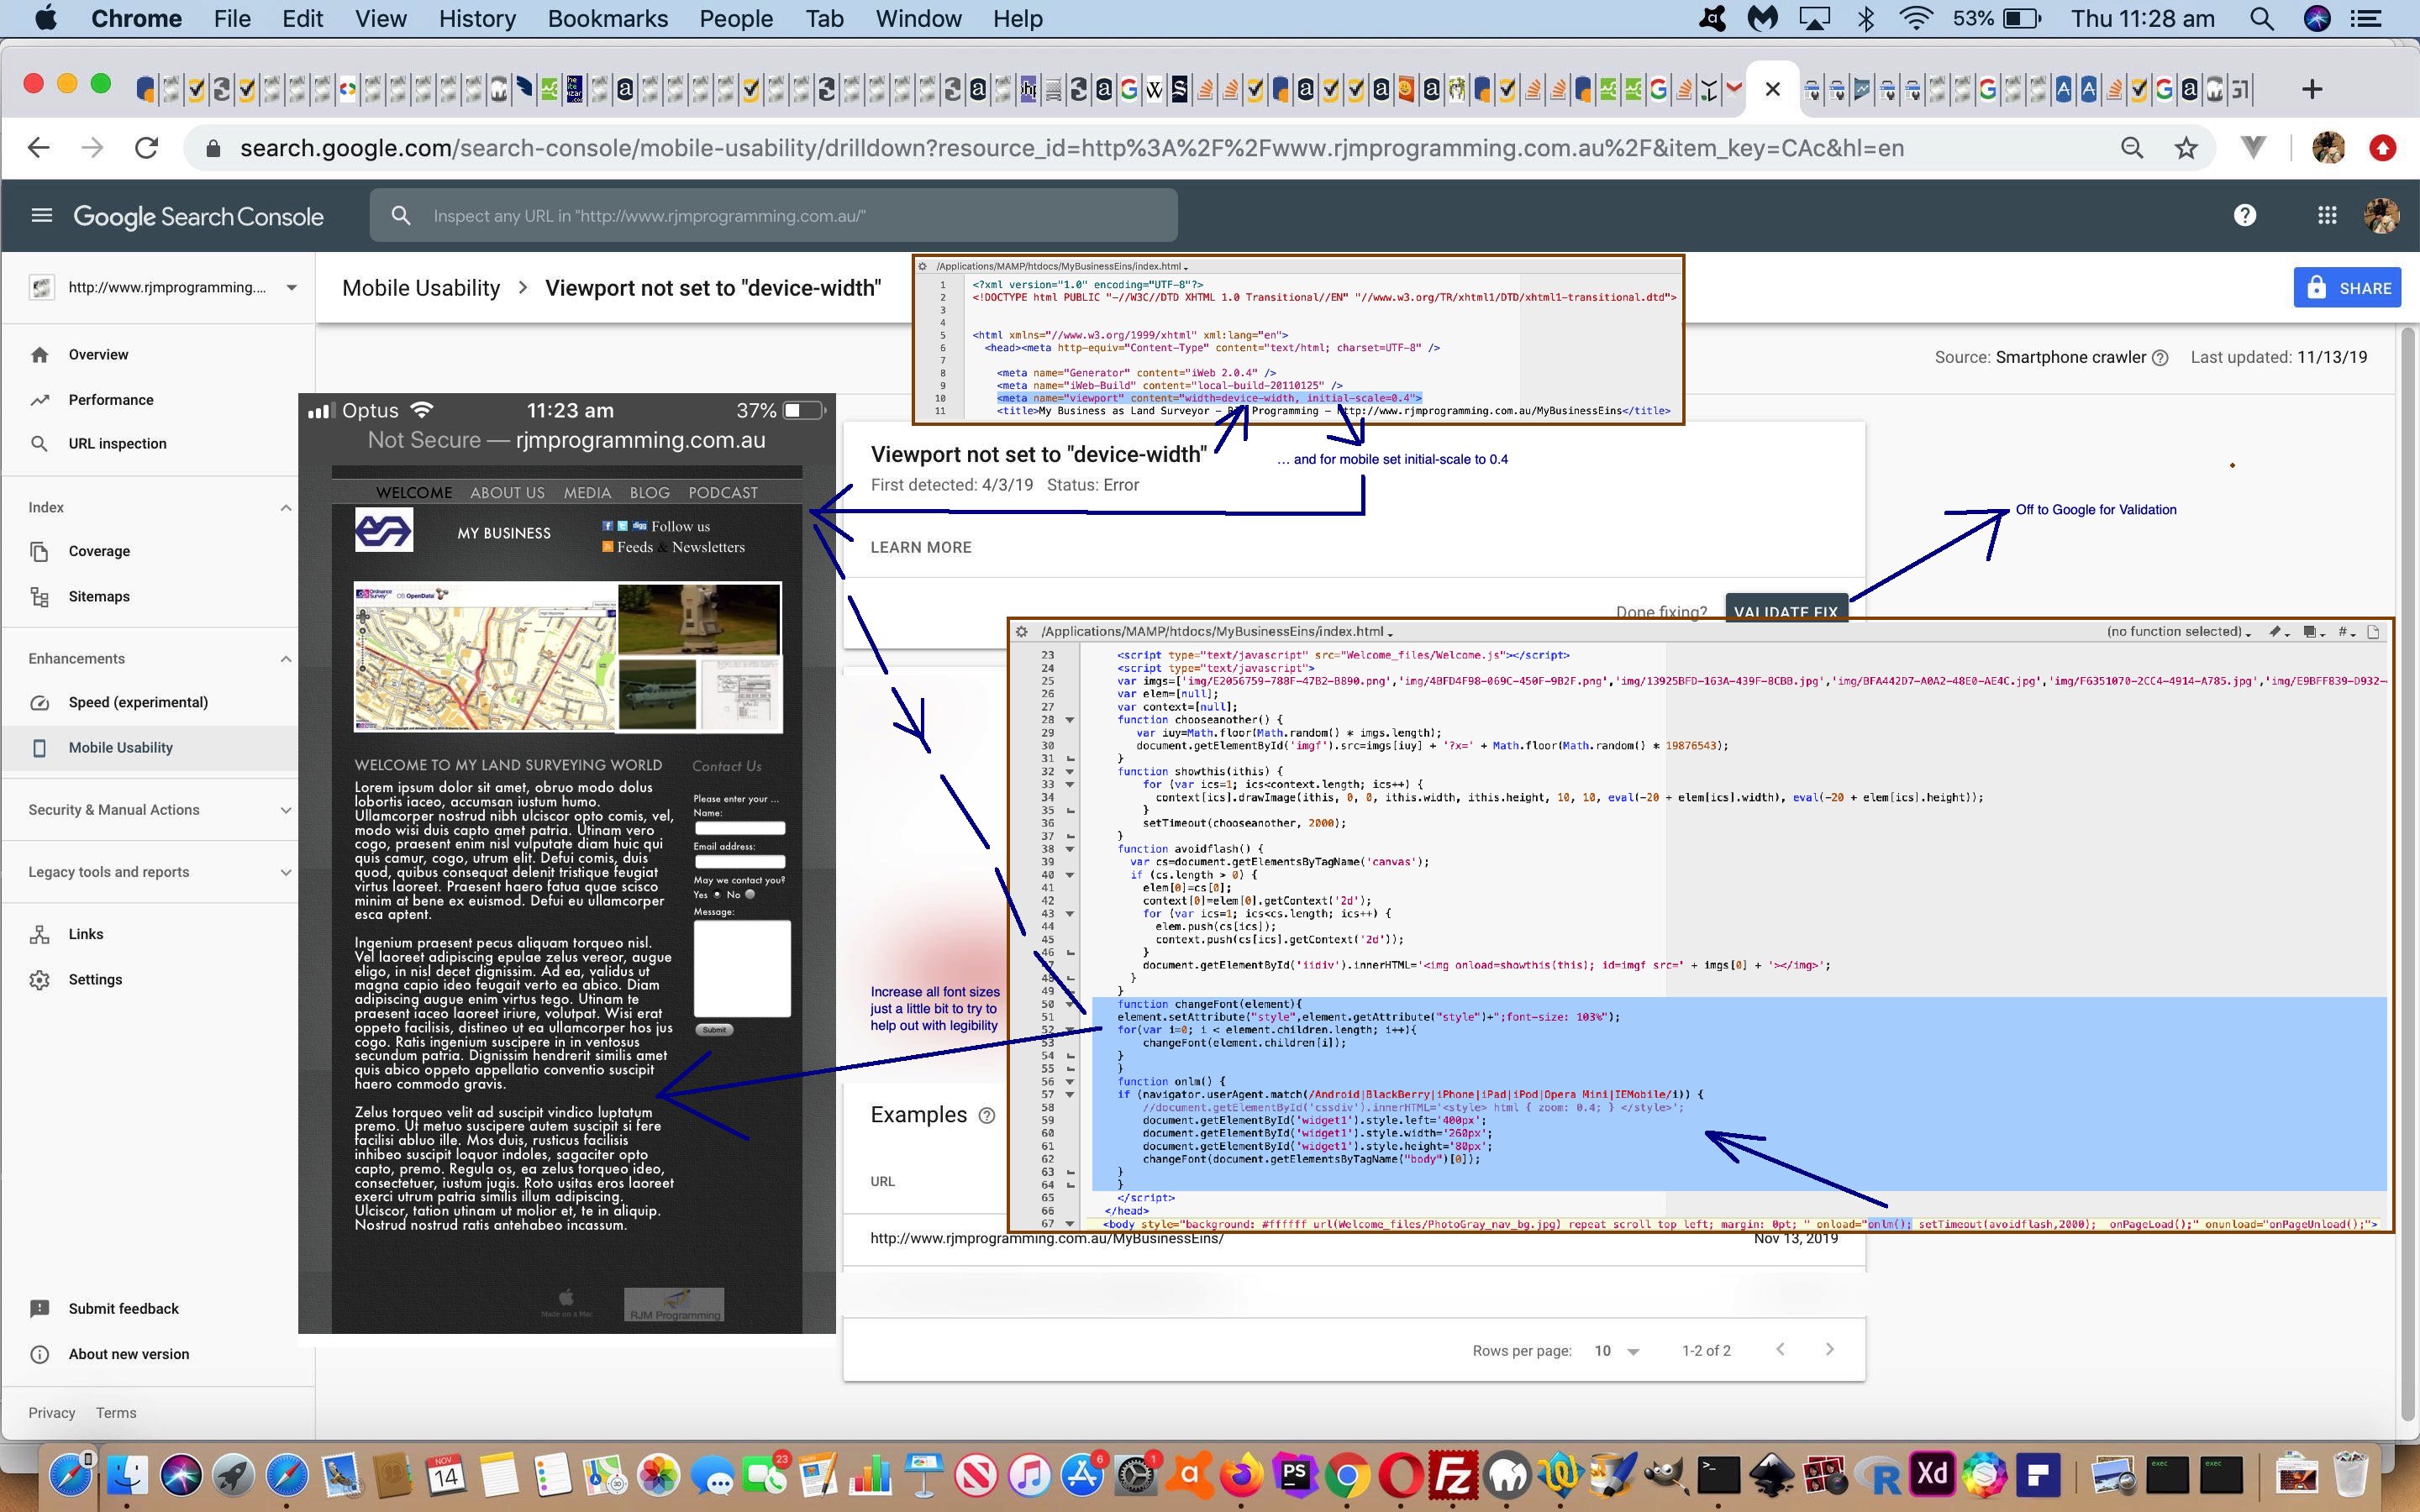Open the Privacy link
Image resolution: width=2420 pixels, height=1512 pixels.
click(52, 1413)
